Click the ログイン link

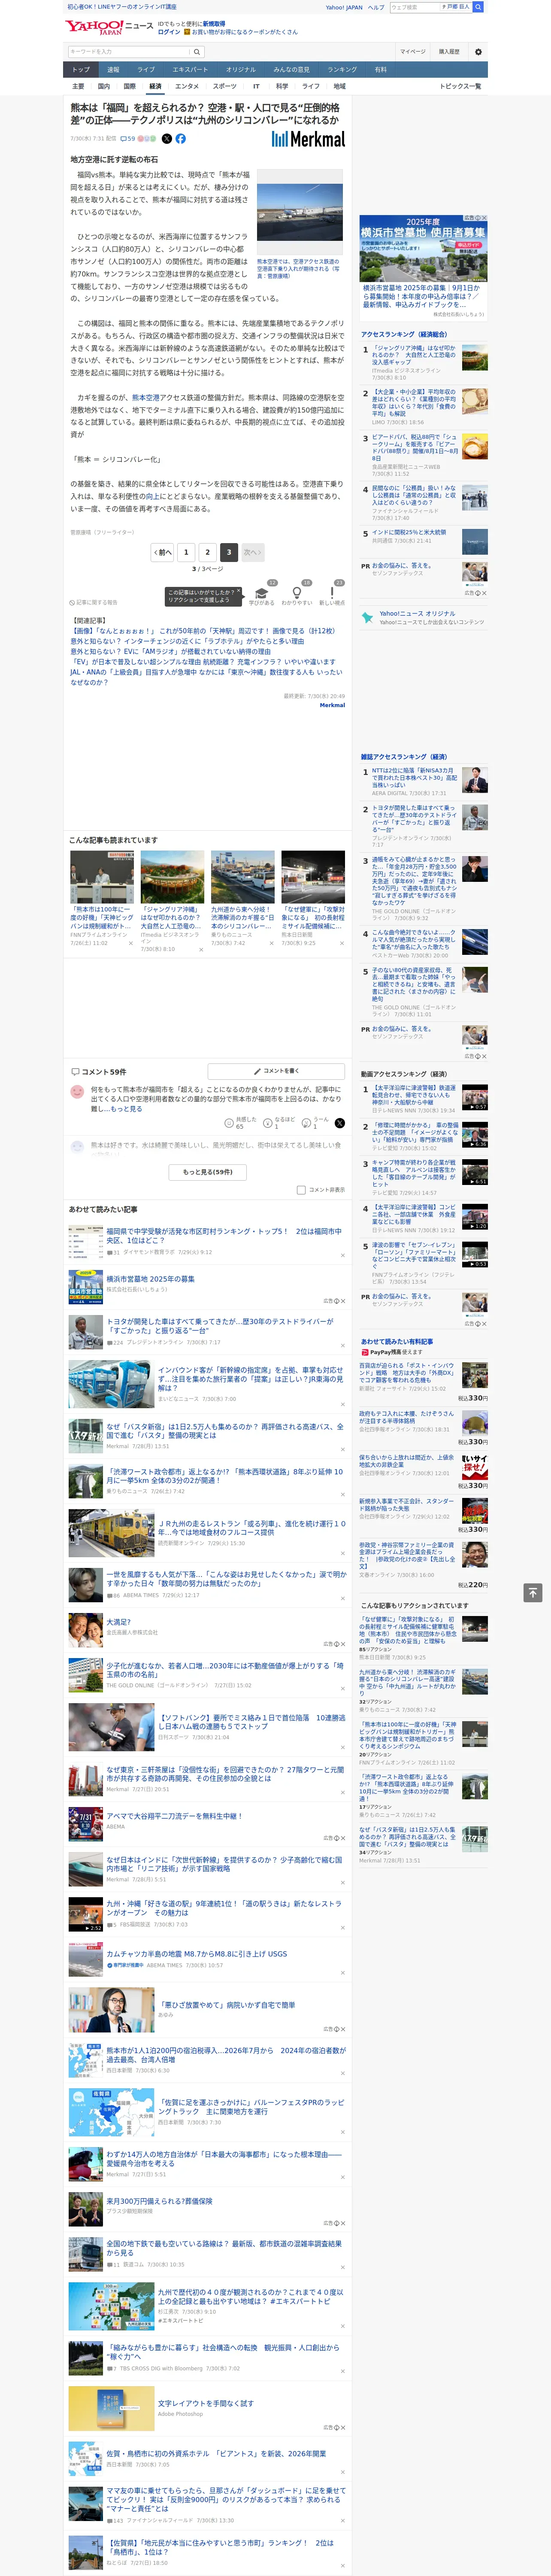169,32
